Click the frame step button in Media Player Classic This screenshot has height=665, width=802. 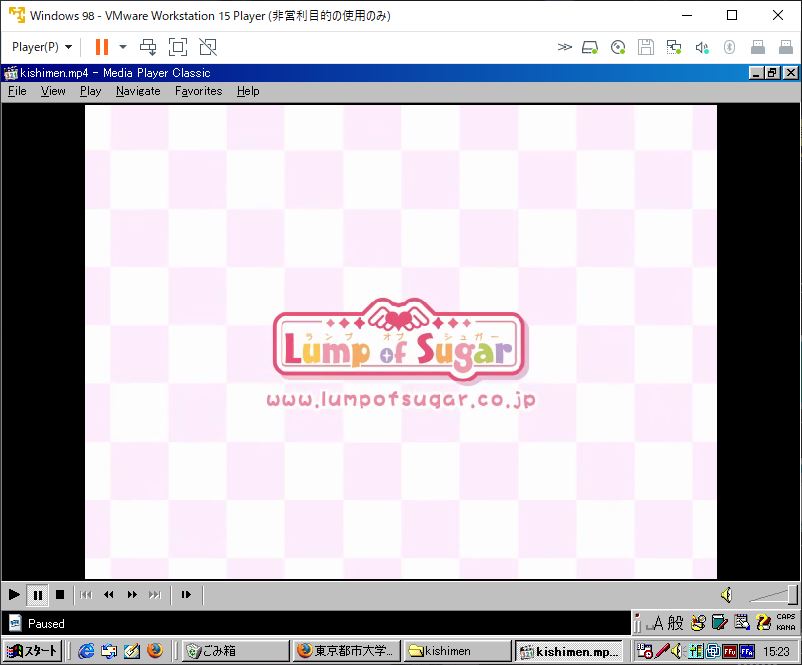point(186,595)
